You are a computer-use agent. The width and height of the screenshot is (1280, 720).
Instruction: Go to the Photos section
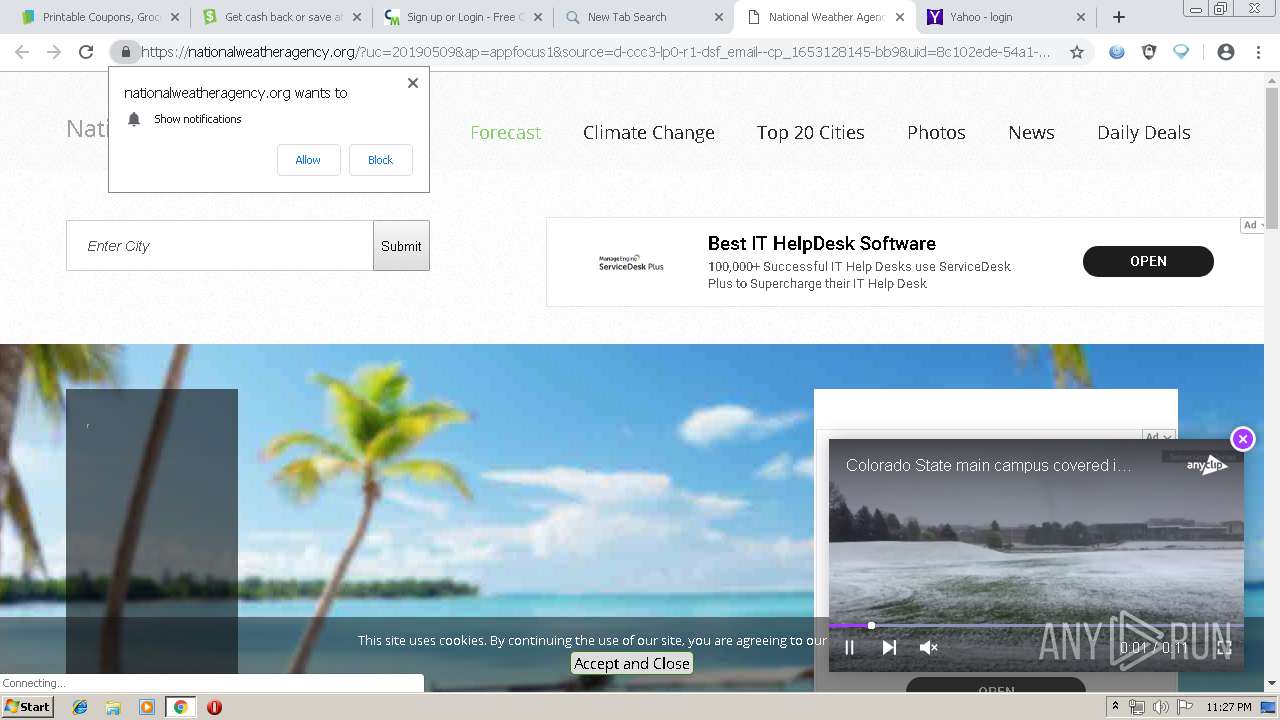[x=936, y=132]
